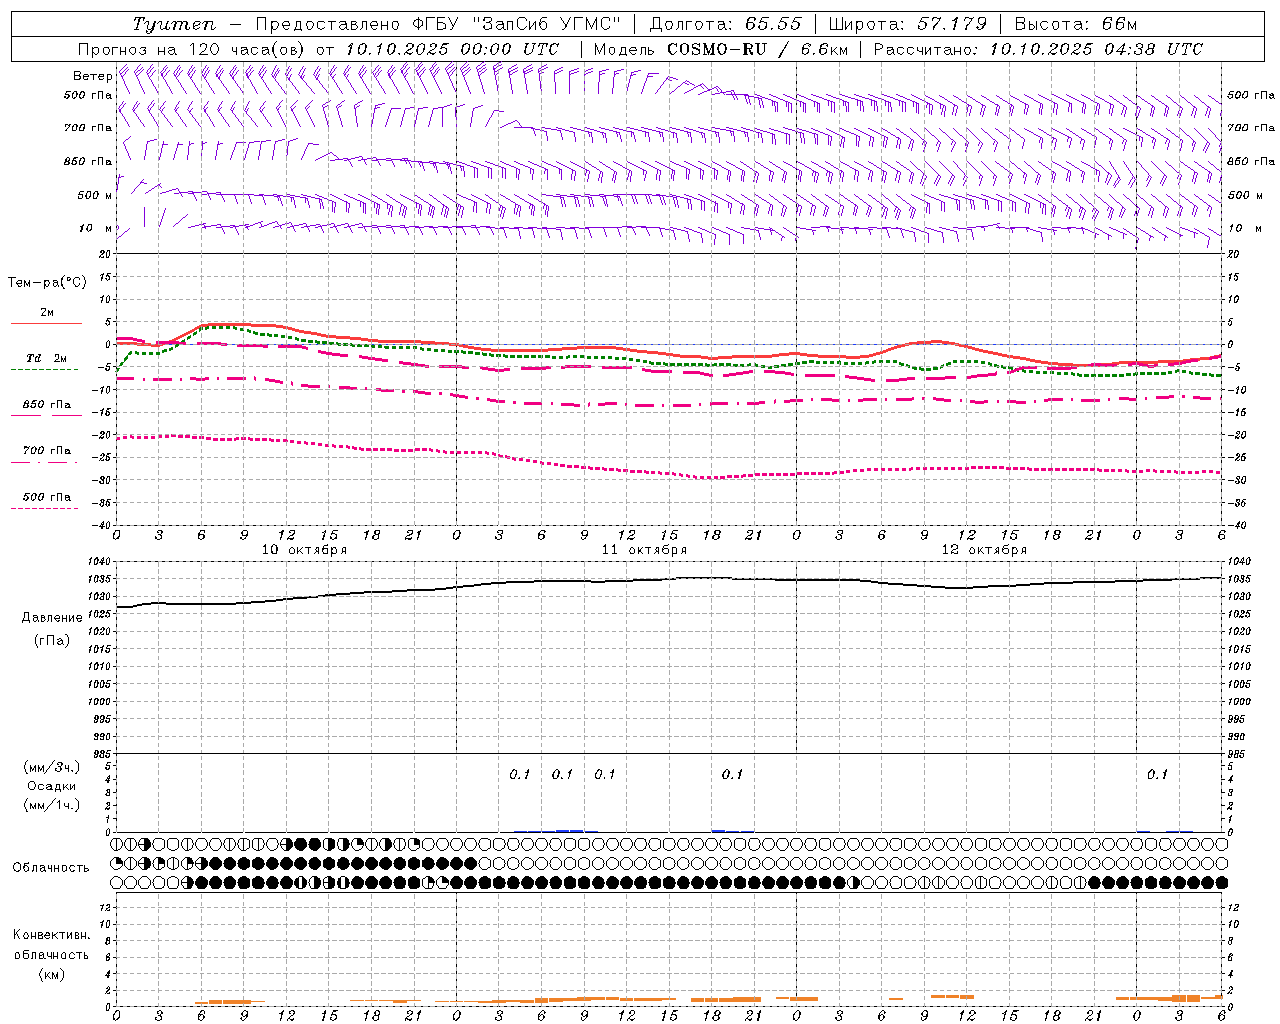Click the "500 гПа" entry in temperature legend

pos(46,496)
